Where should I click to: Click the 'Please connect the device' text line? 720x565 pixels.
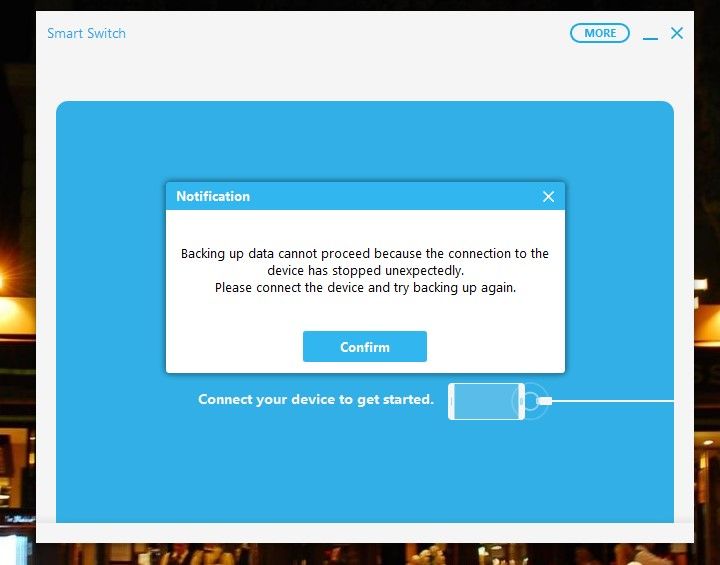point(364,288)
